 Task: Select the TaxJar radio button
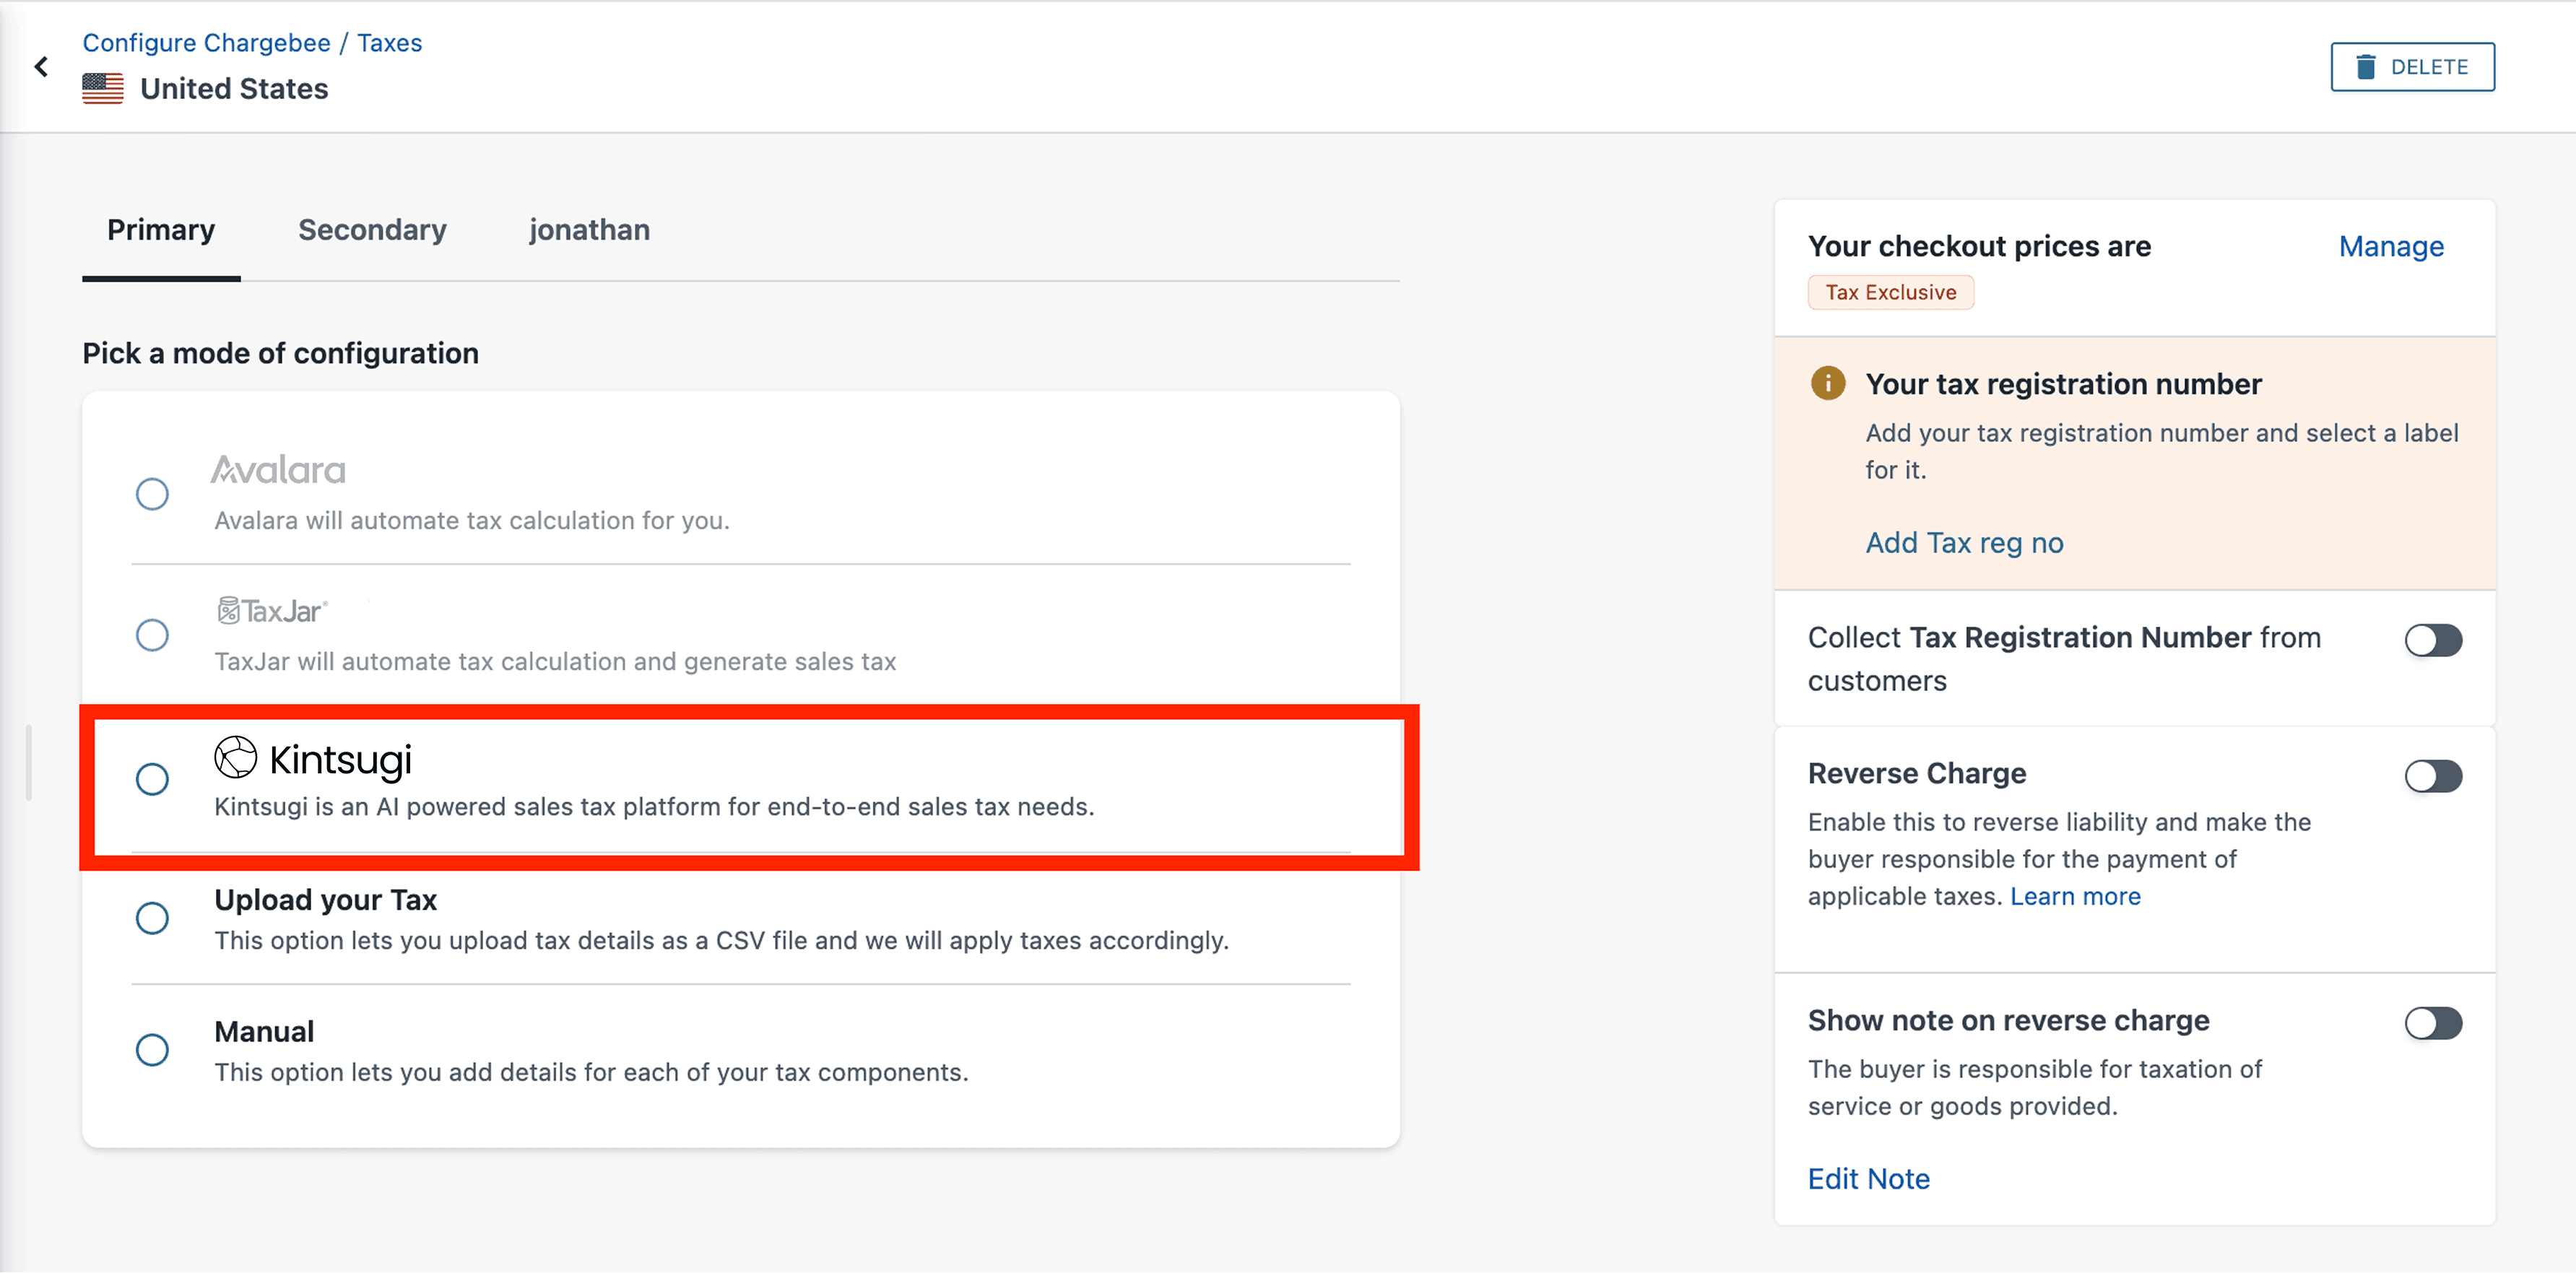(x=152, y=635)
